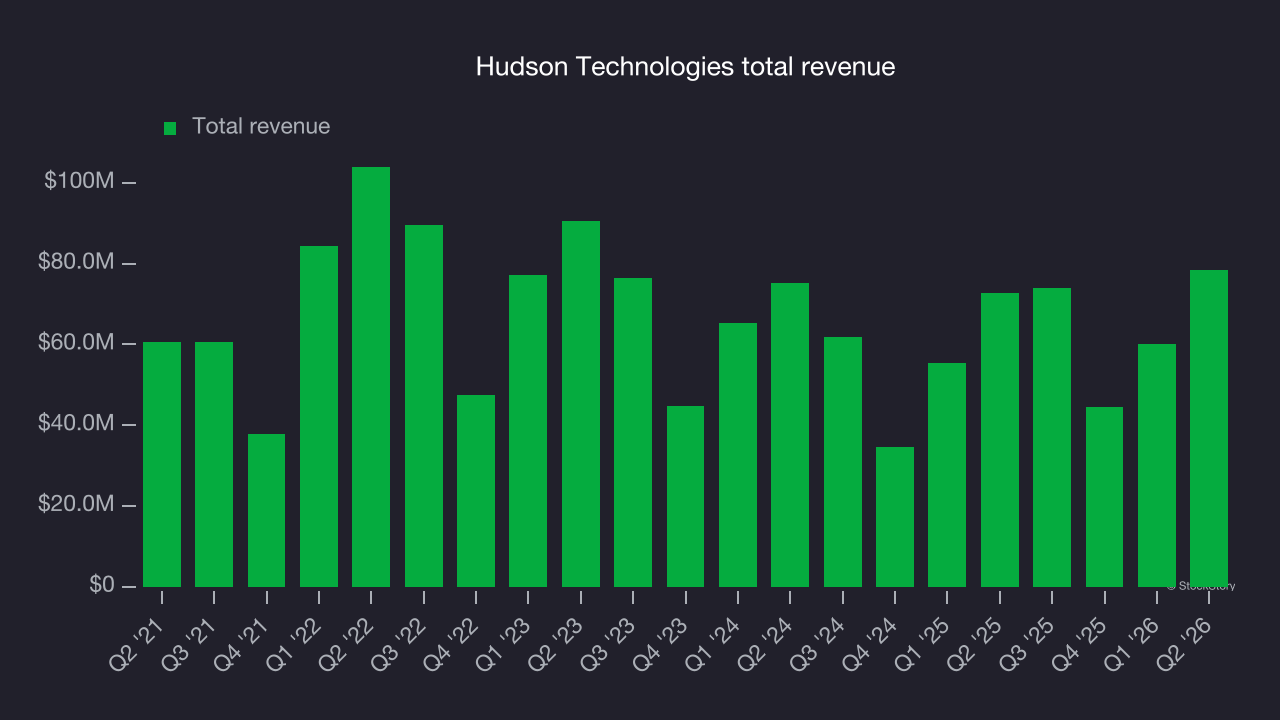This screenshot has width=1280, height=720.
Task: Click the Q4 '23 revenue bar
Action: click(685, 496)
